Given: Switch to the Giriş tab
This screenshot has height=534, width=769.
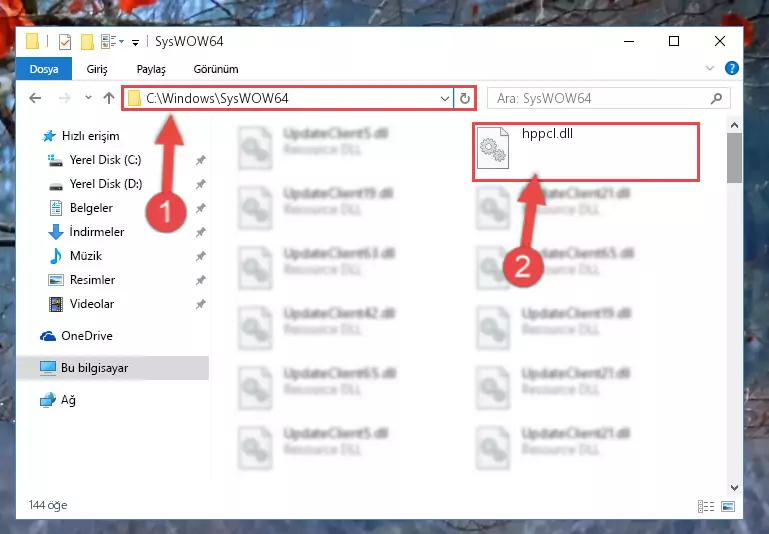Looking at the screenshot, I should point(97,69).
